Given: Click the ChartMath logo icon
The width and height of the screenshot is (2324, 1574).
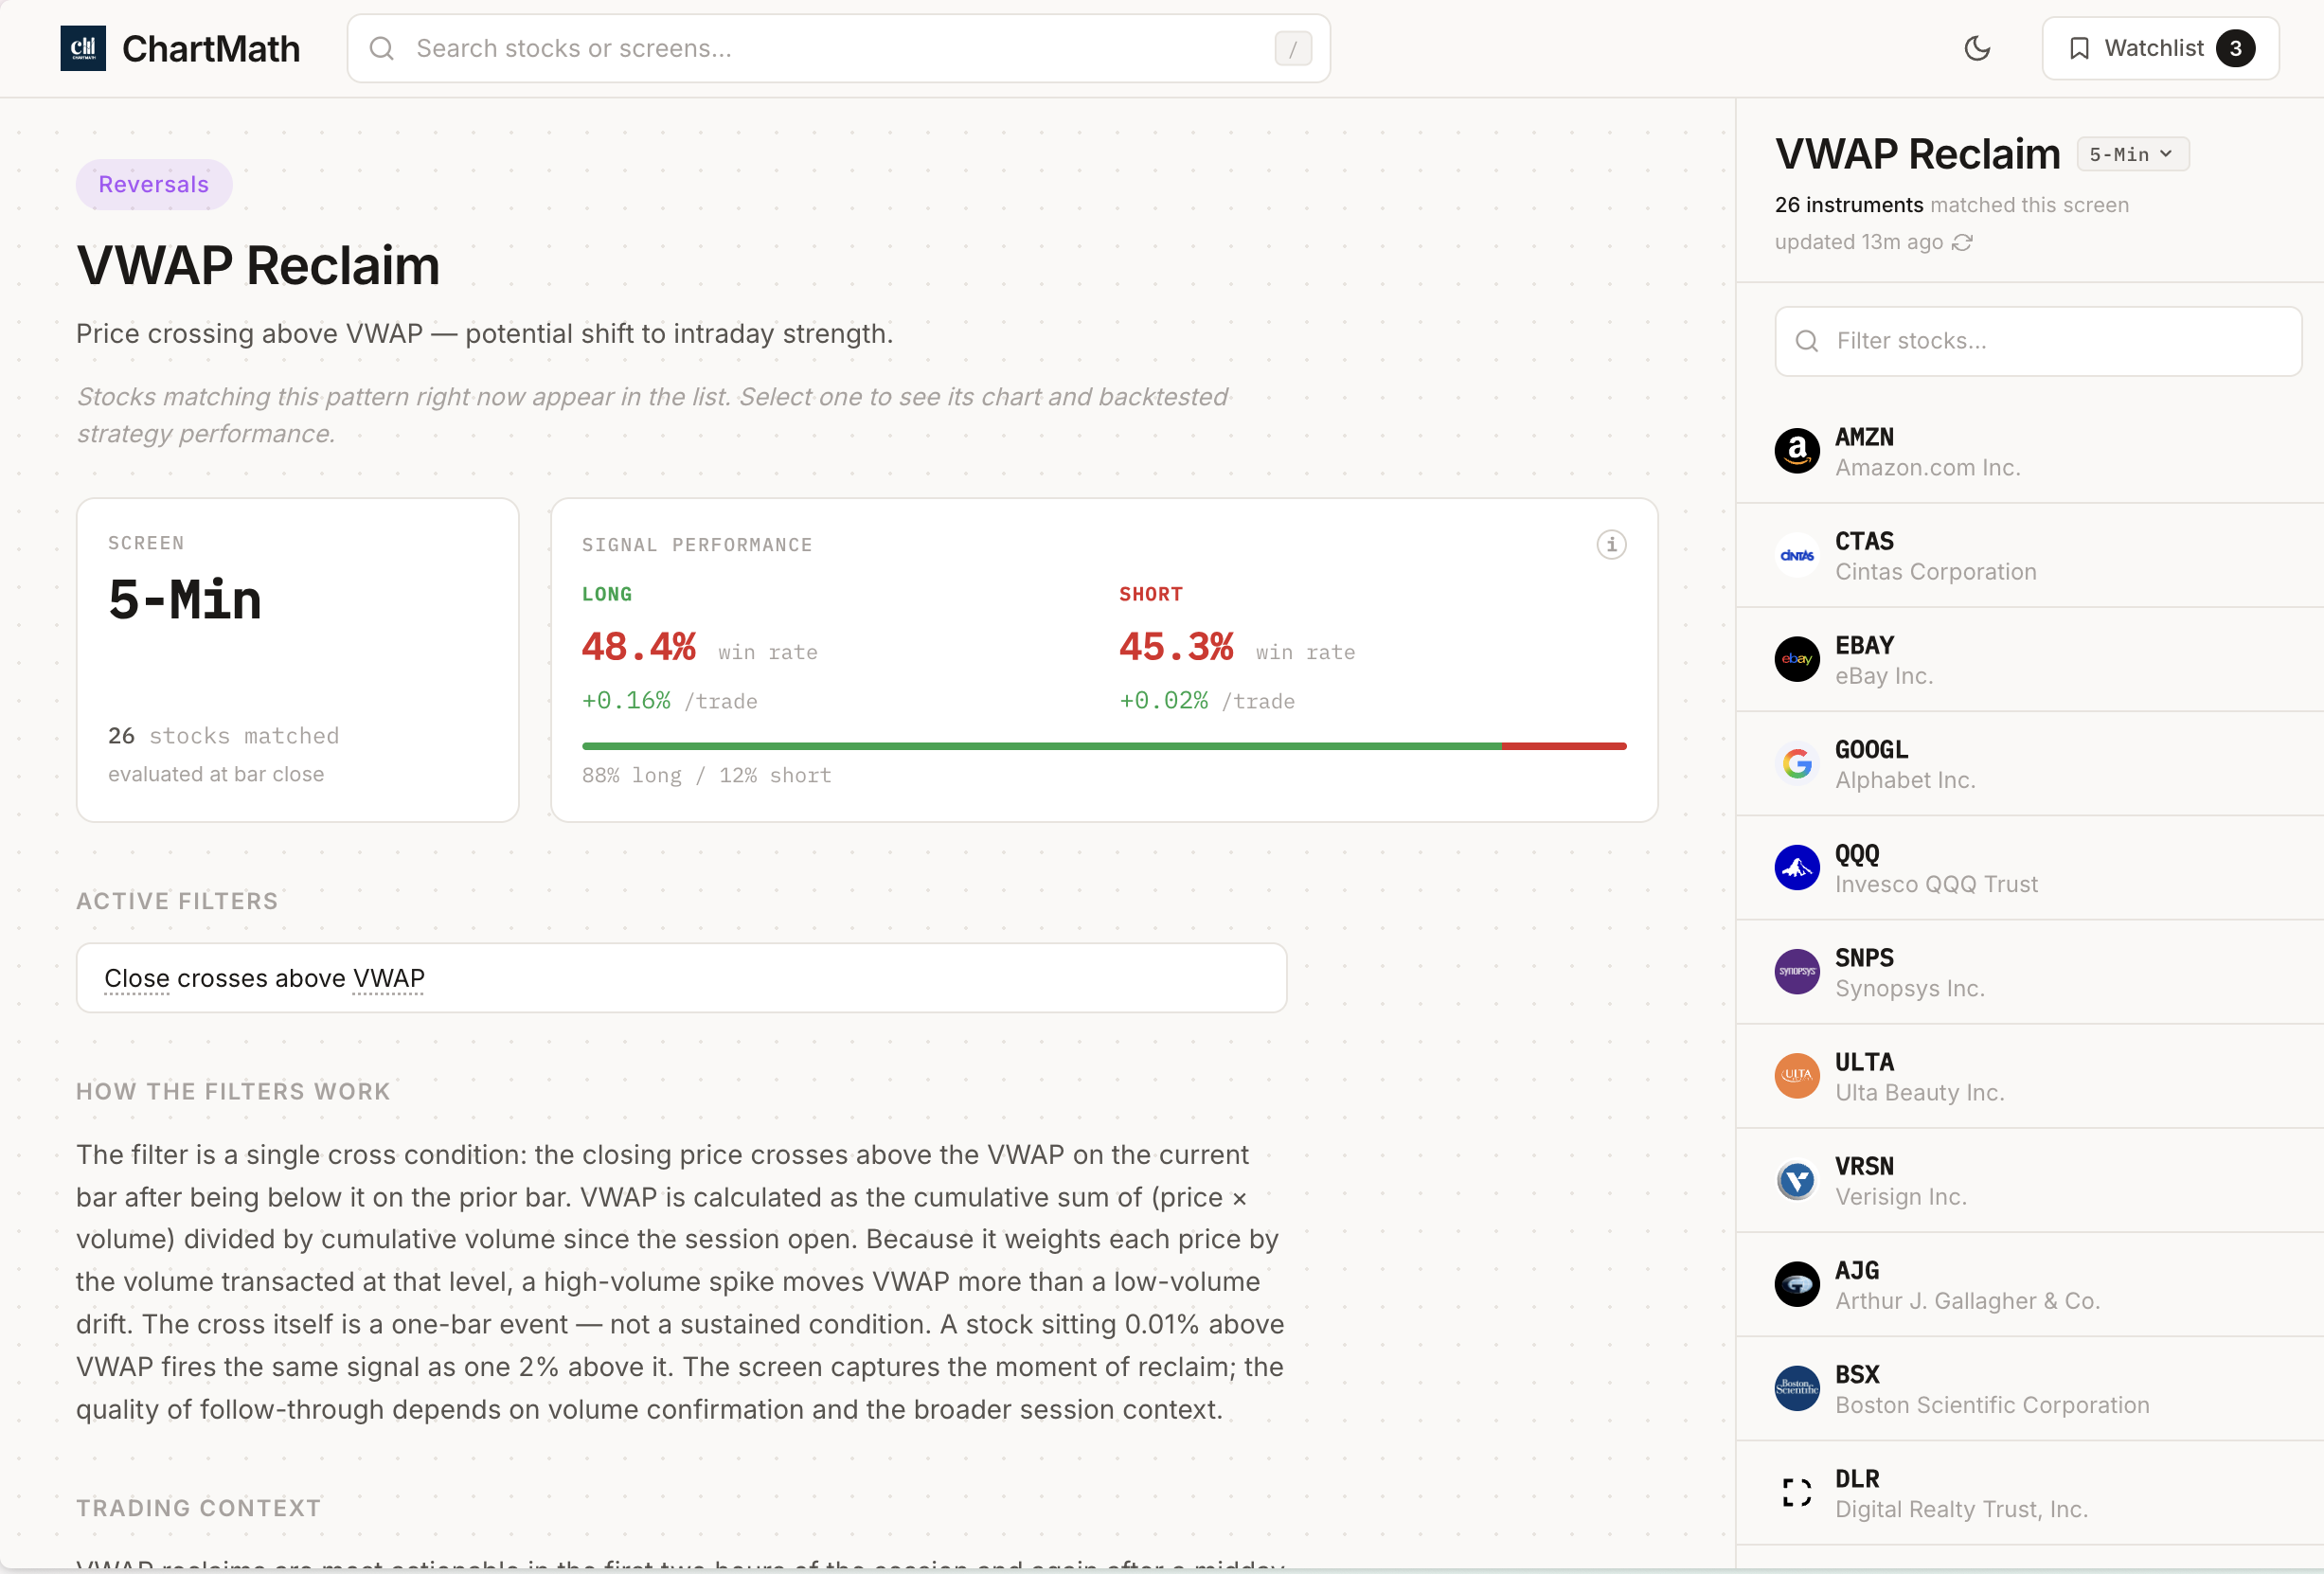Looking at the screenshot, I should point(83,48).
